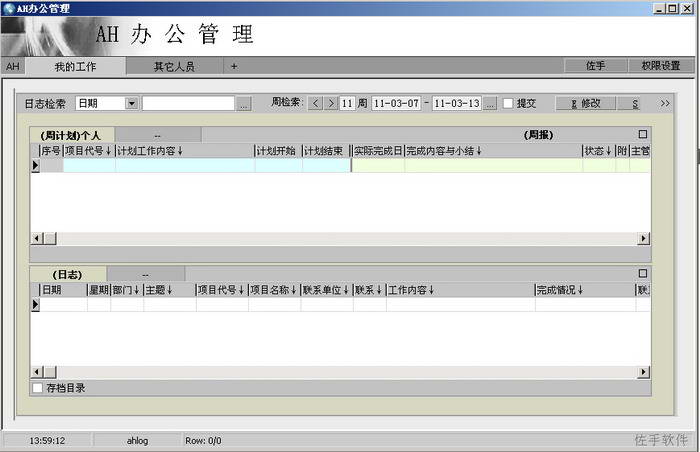Enable the 存档目录 checkbox
This screenshot has width=700, height=452.
tap(38, 388)
